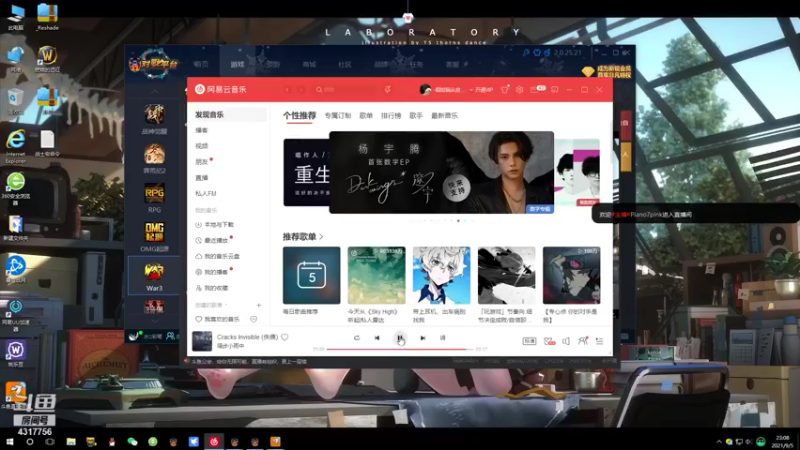Click the NetEase Cloud Music logo
The width and height of the screenshot is (800, 450).
pos(221,89)
